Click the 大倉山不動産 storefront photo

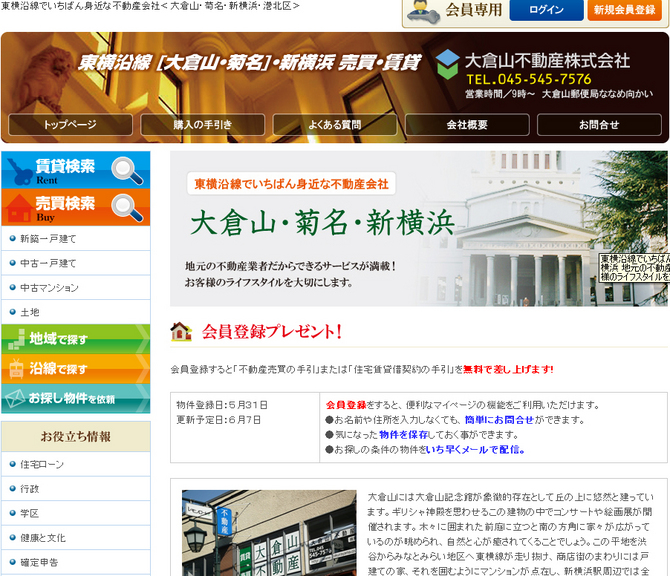269,533
